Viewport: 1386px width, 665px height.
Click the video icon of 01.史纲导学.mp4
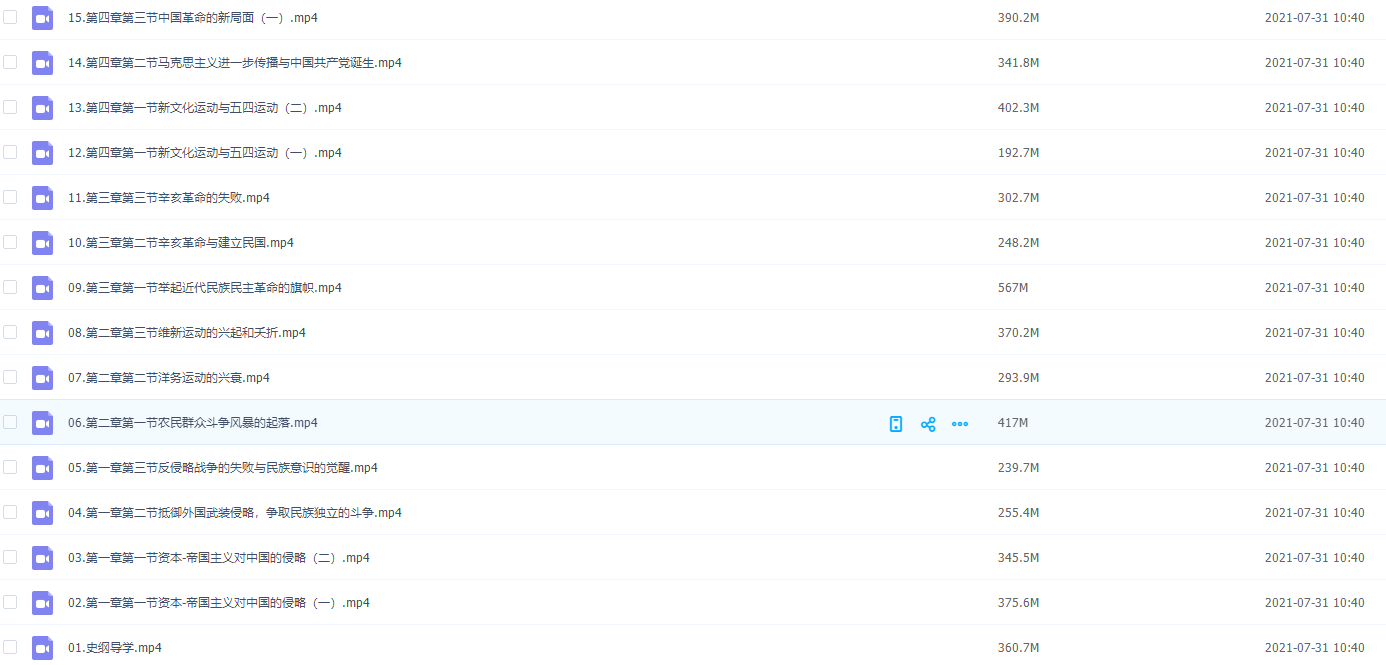(42, 647)
